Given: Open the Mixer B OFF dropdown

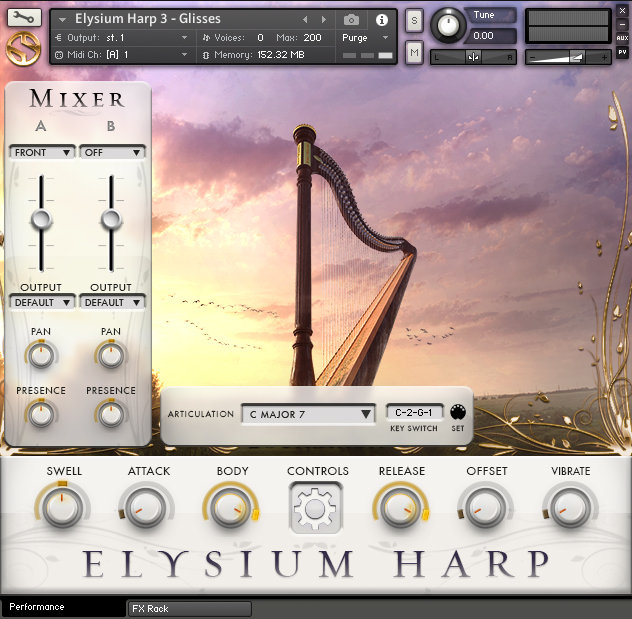Looking at the screenshot, I should click(112, 152).
